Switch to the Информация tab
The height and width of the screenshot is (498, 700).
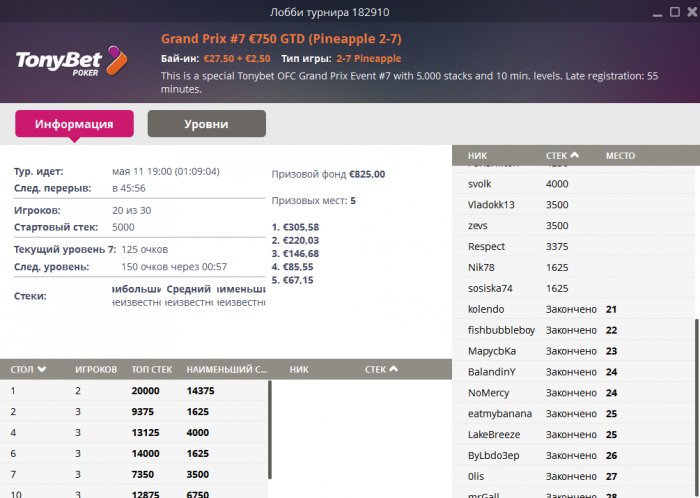[74, 124]
